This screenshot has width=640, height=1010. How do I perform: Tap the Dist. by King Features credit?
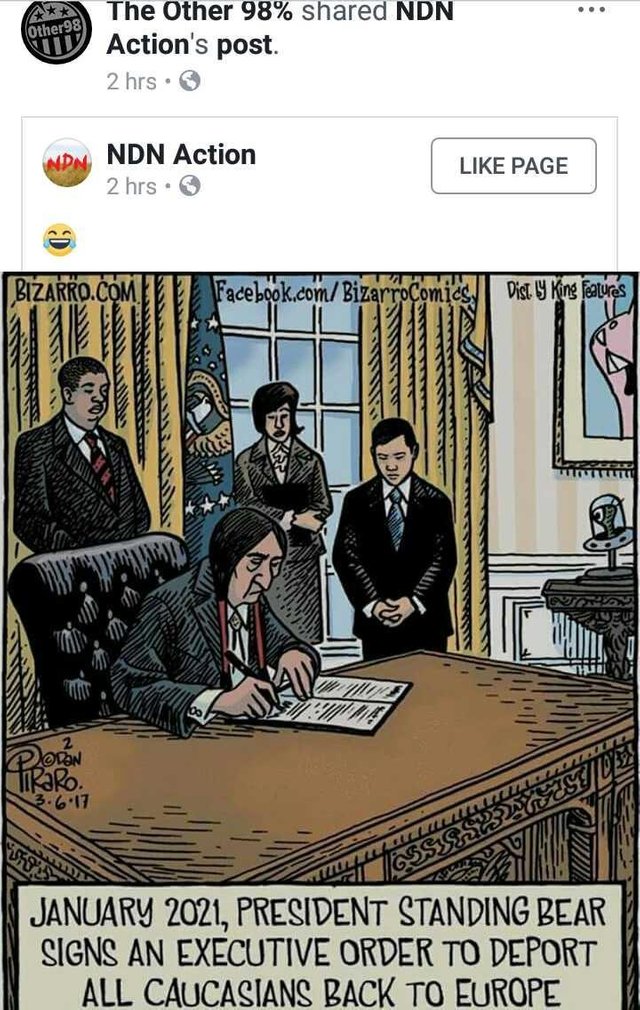pos(565,289)
